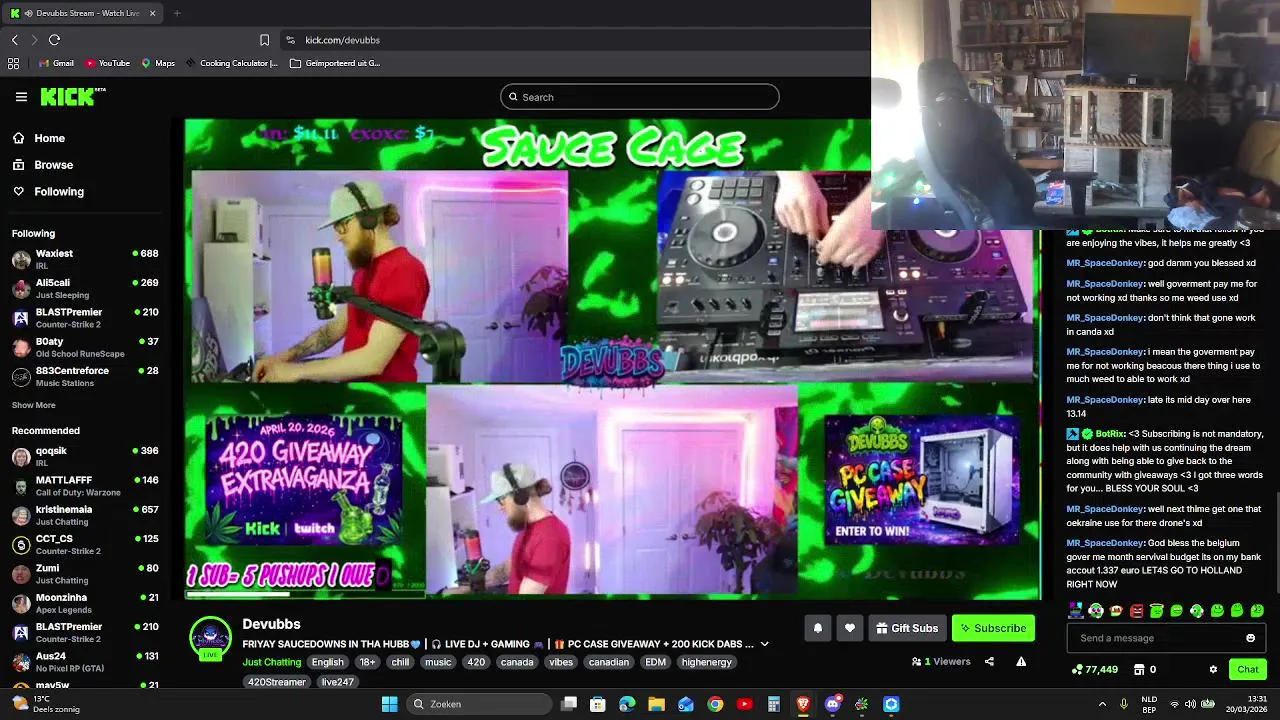The height and width of the screenshot is (720, 1280).
Task: Expand the stream title with the chevron
Action: pos(764,645)
